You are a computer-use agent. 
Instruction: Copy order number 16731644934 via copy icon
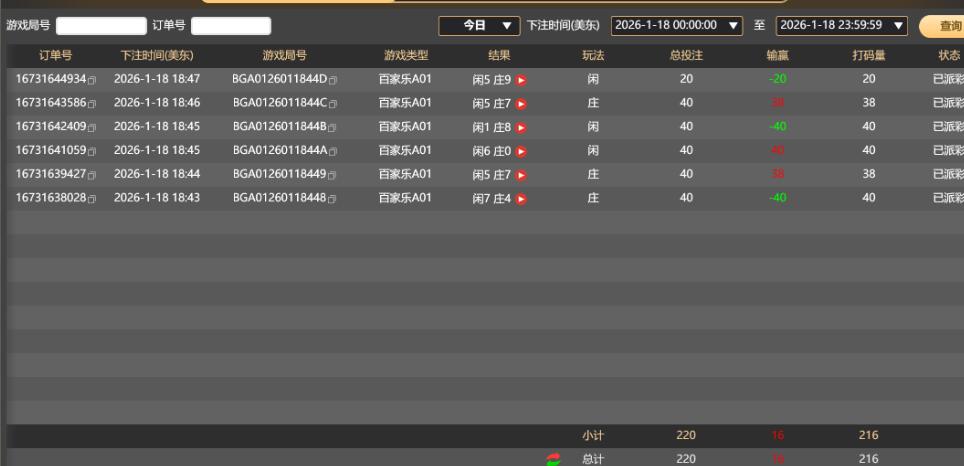point(92,80)
